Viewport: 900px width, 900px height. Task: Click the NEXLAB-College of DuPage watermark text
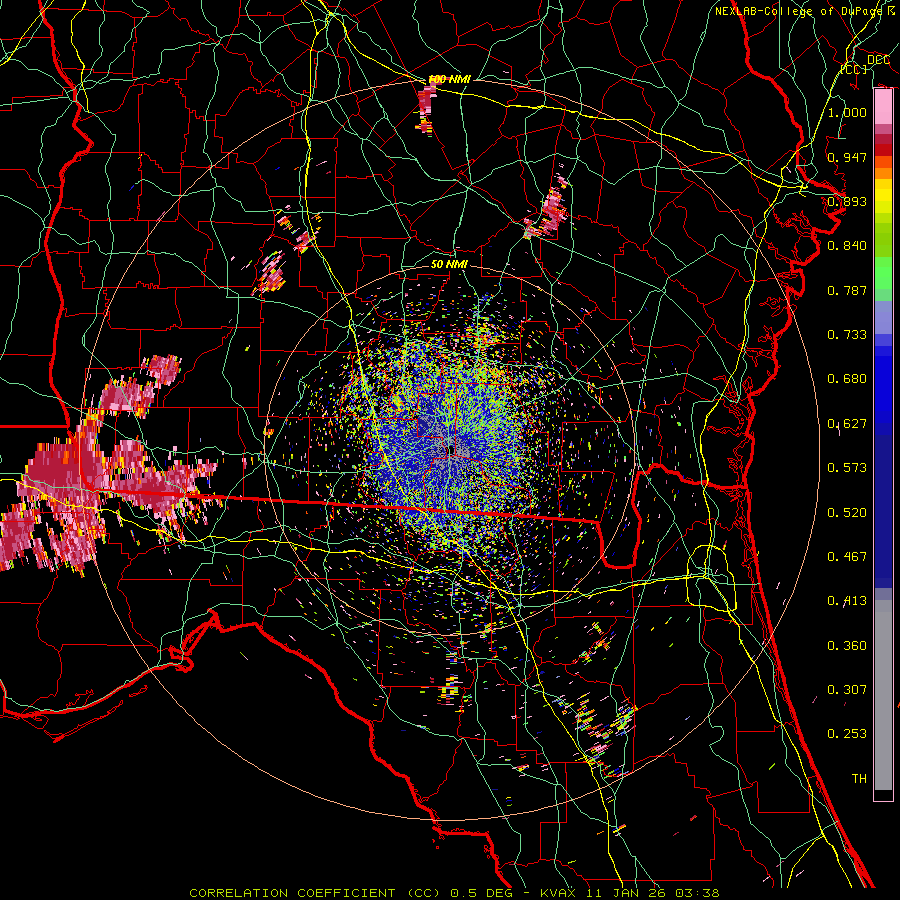pos(804,11)
